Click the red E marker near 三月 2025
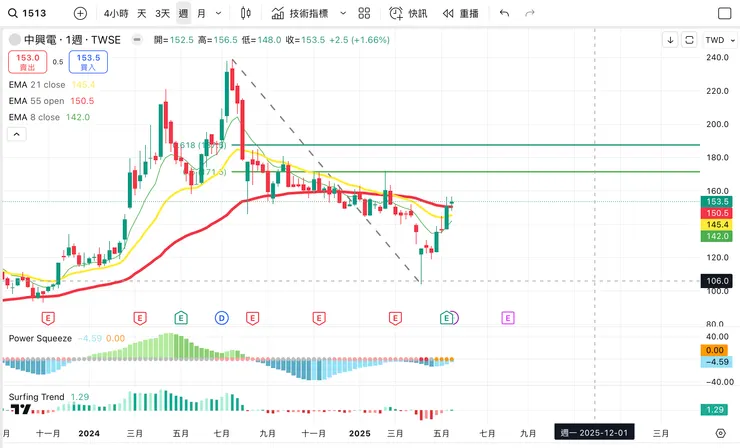 pyautogui.click(x=395, y=318)
